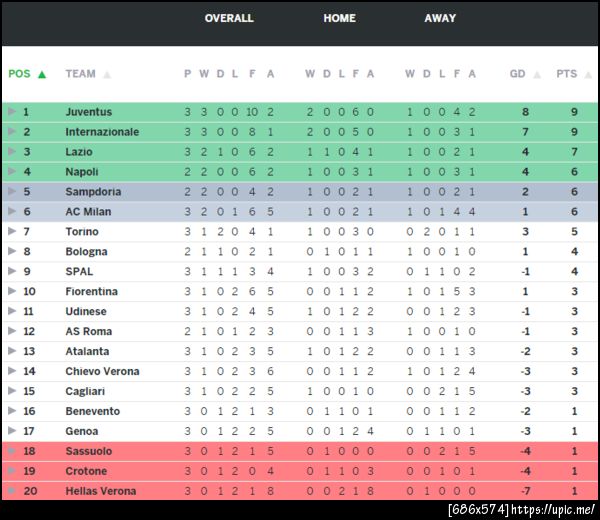
Task: Click the POS column header label
Action: 20,74
